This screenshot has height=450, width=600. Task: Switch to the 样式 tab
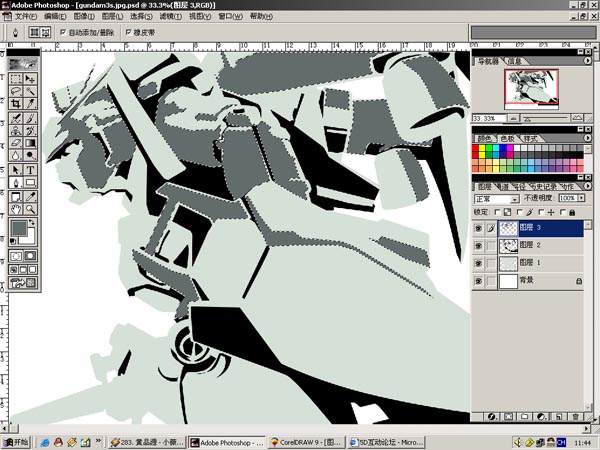point(530,138)
